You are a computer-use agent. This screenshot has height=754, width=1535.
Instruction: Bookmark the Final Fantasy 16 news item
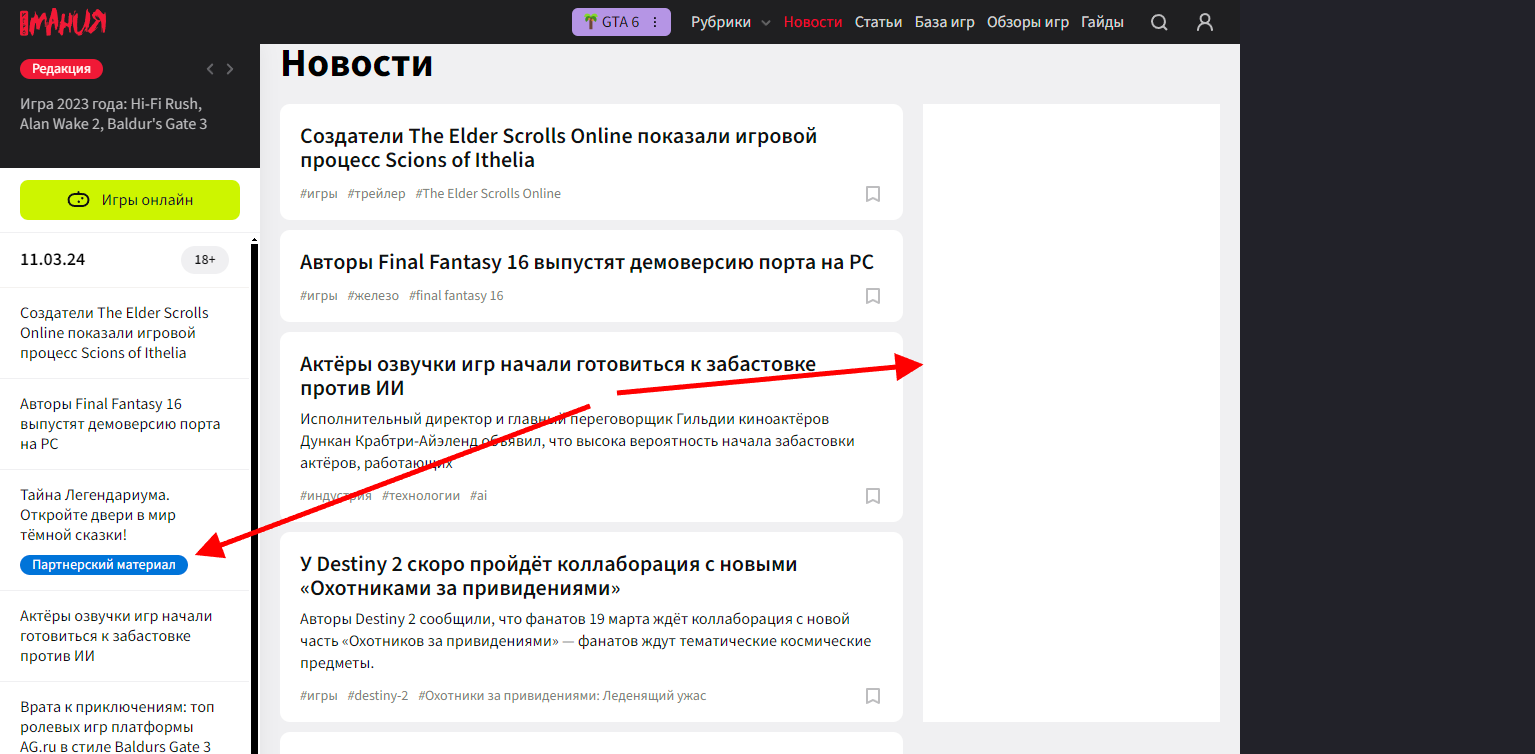coord(872,296)
